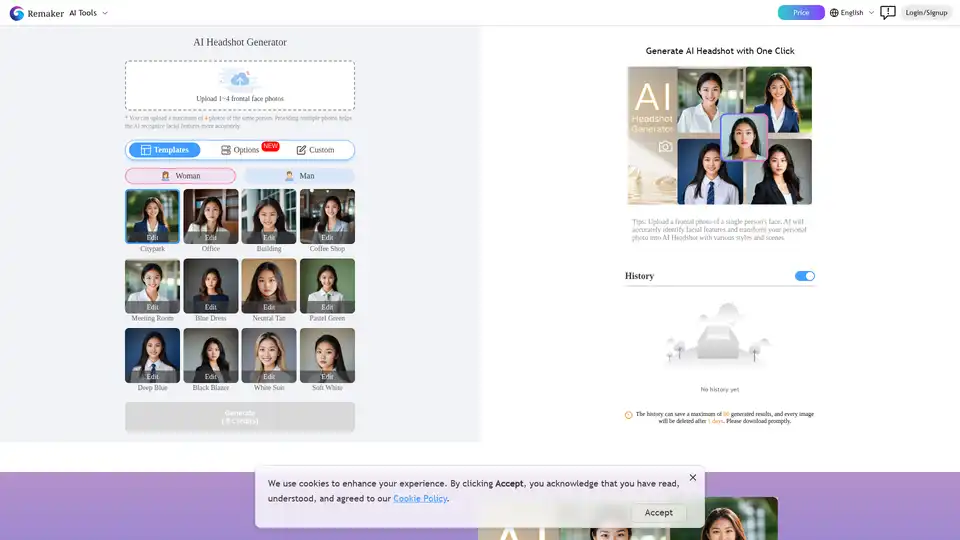The width and height of the screenshot is (960, 540).
Task: Click the Remaker logo icon
Action: (x=17, y=13)
